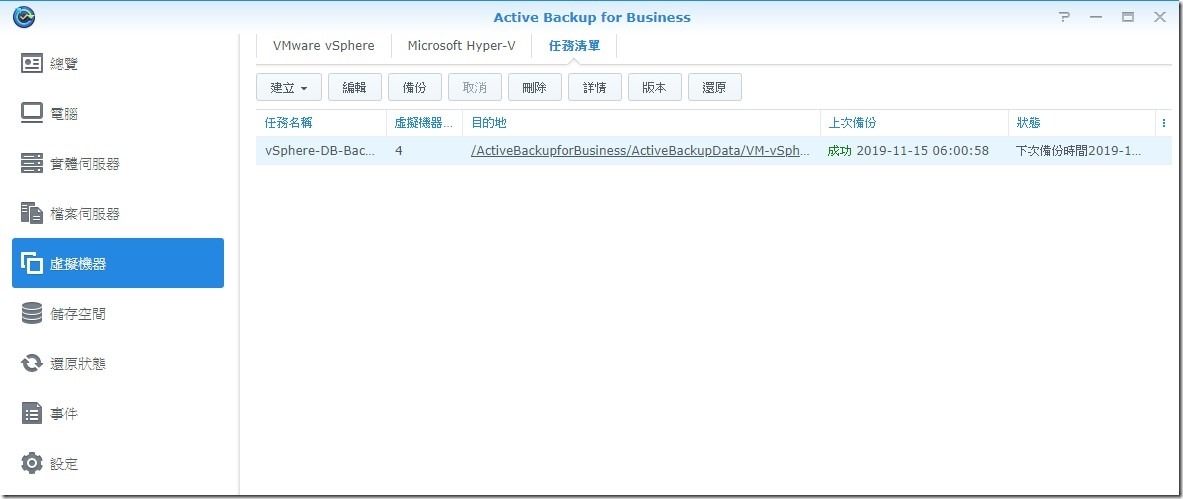The image size is (1183, 499).
Task: Sort by 虛擬機器 count column header
Action: tap(425, 123)
